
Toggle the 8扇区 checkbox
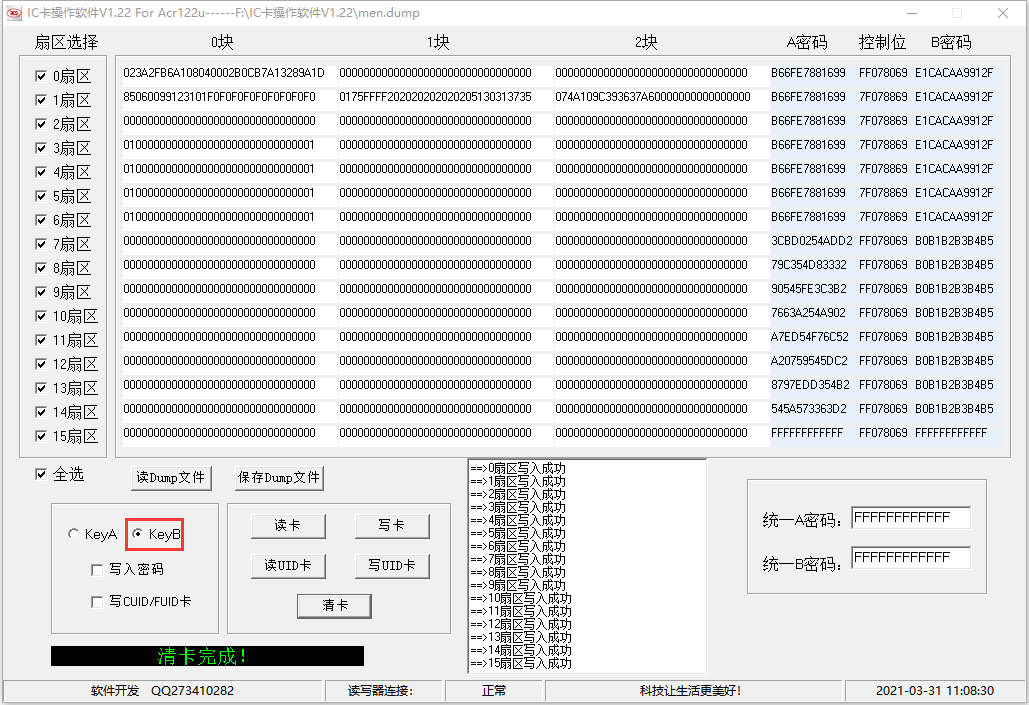pyautogui.click(x=41, y=268)
